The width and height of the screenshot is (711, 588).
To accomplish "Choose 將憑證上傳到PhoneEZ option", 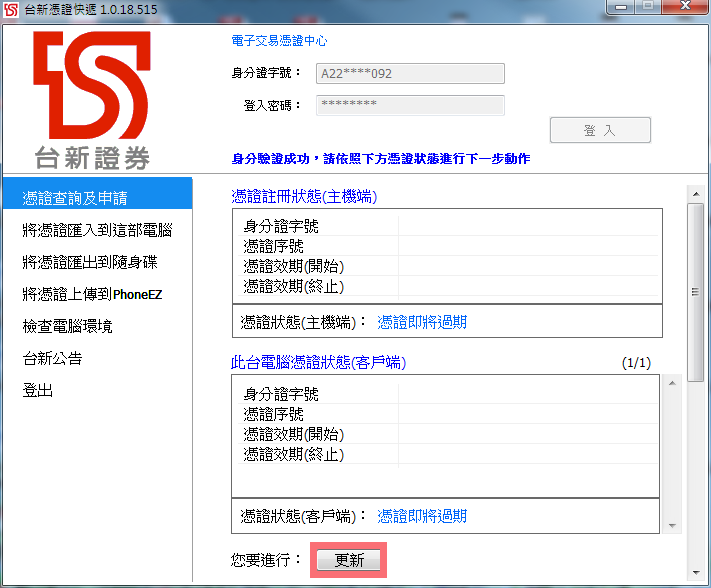I will [x=93, y=294].
